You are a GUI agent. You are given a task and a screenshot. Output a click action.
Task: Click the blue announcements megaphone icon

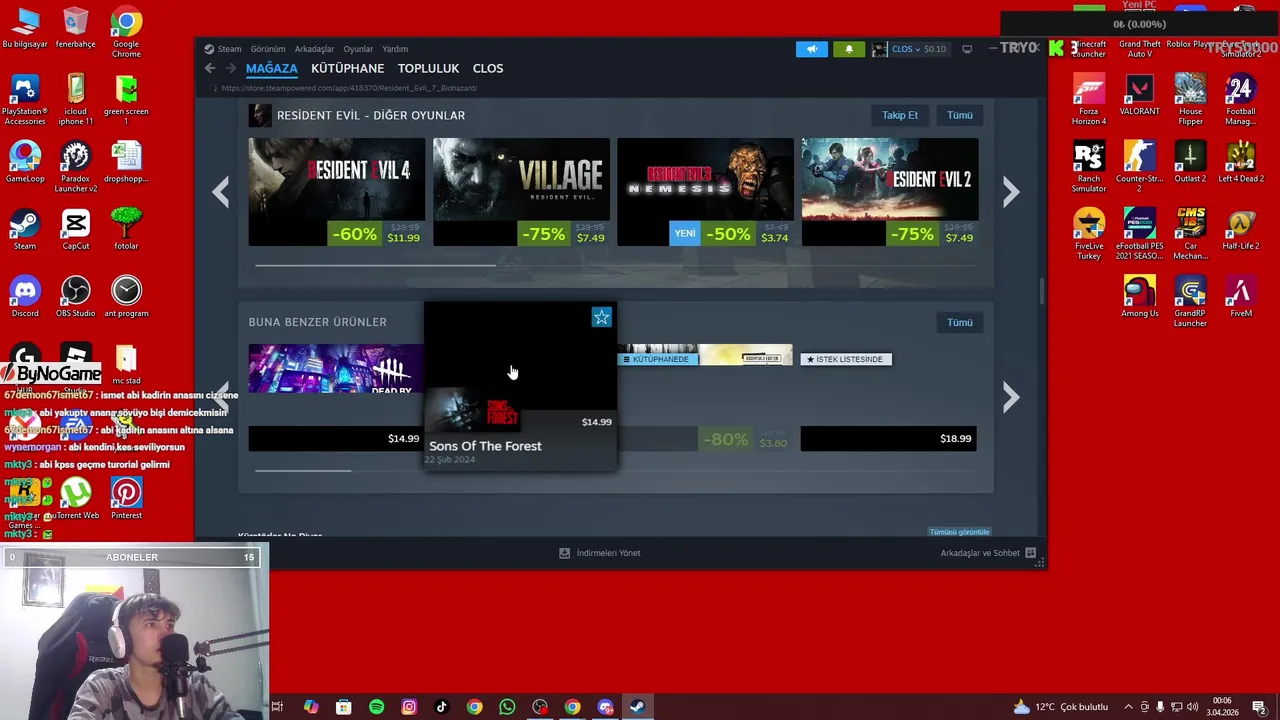[x=812, y=49]
